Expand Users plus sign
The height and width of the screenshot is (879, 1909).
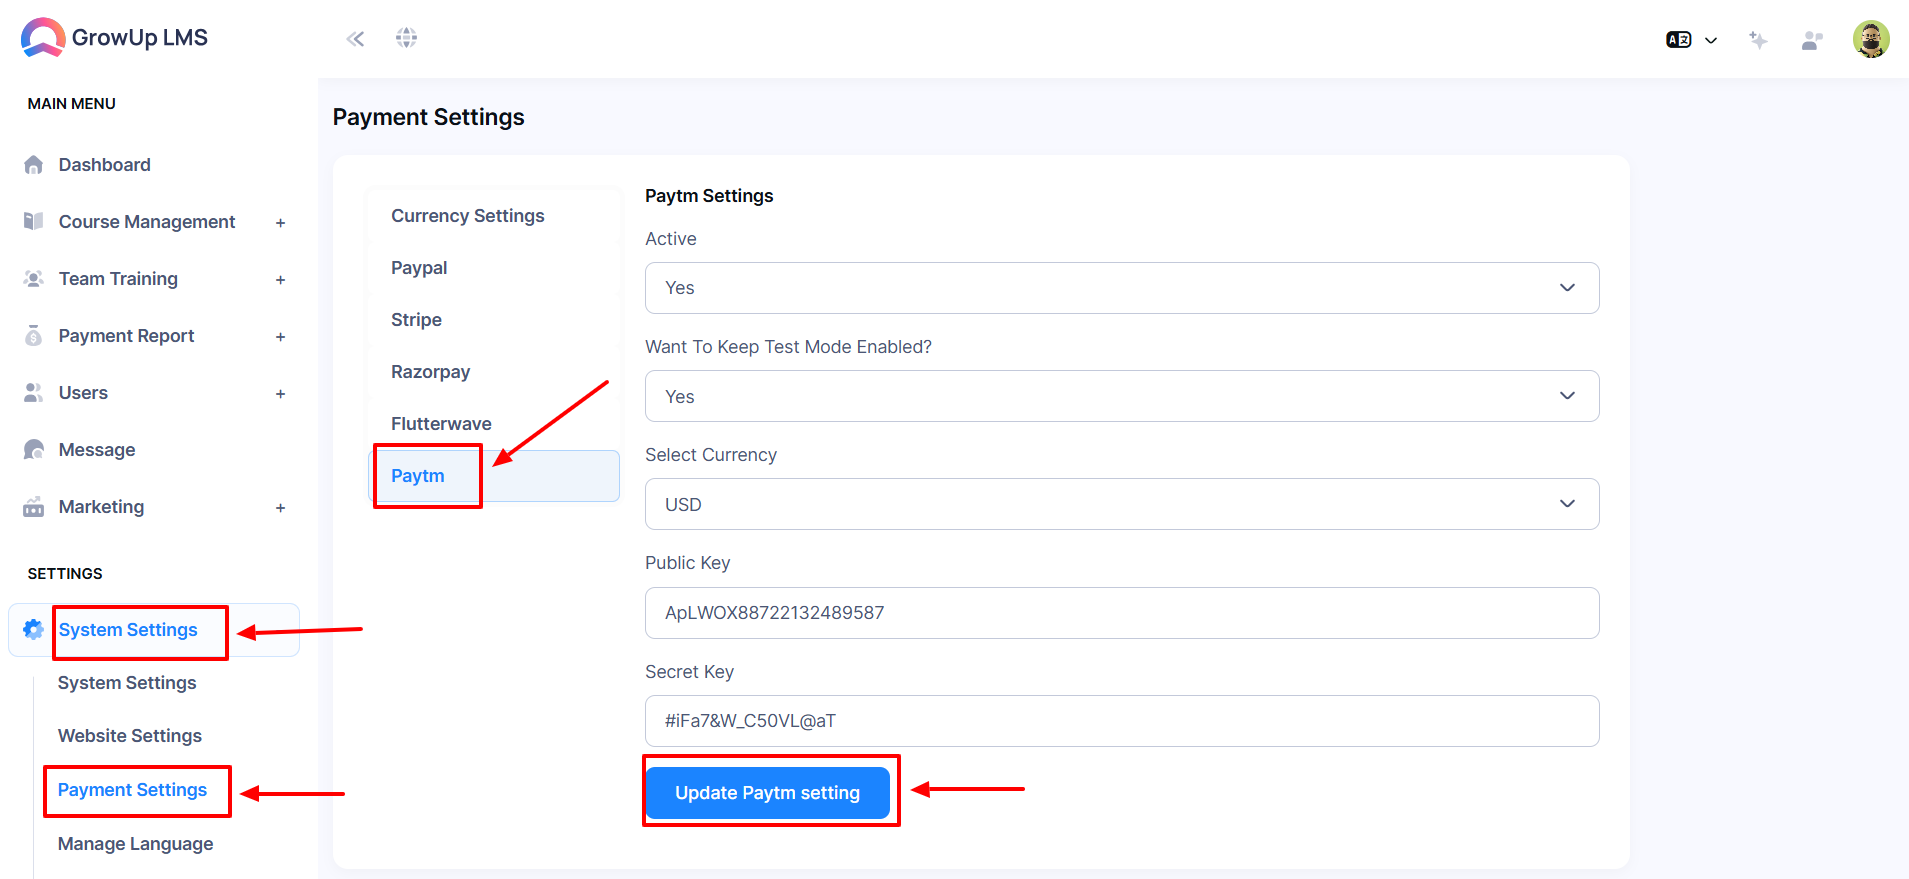tap(280, 394)
